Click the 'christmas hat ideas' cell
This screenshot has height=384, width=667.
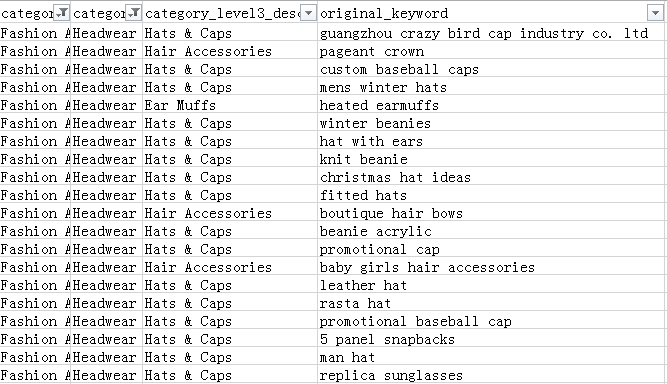click(x=491, y=177)
